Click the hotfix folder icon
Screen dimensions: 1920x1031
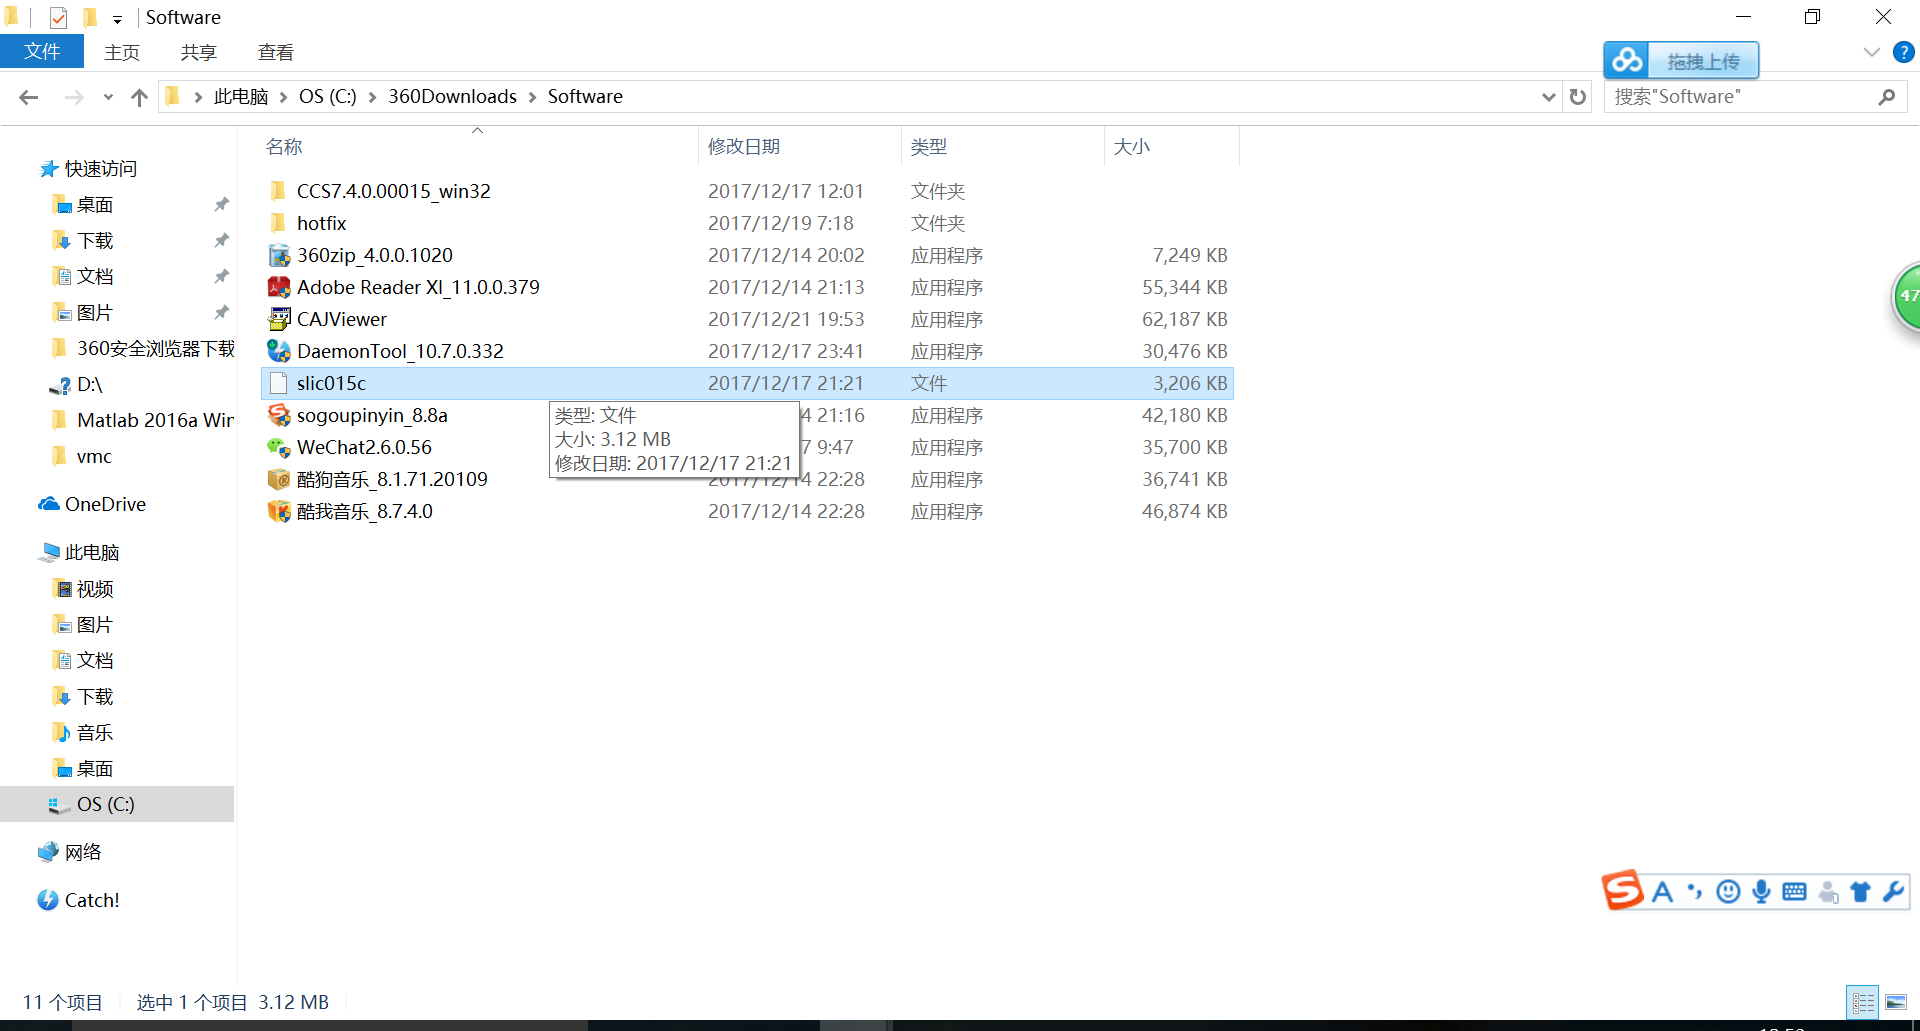tap(279, 224)
